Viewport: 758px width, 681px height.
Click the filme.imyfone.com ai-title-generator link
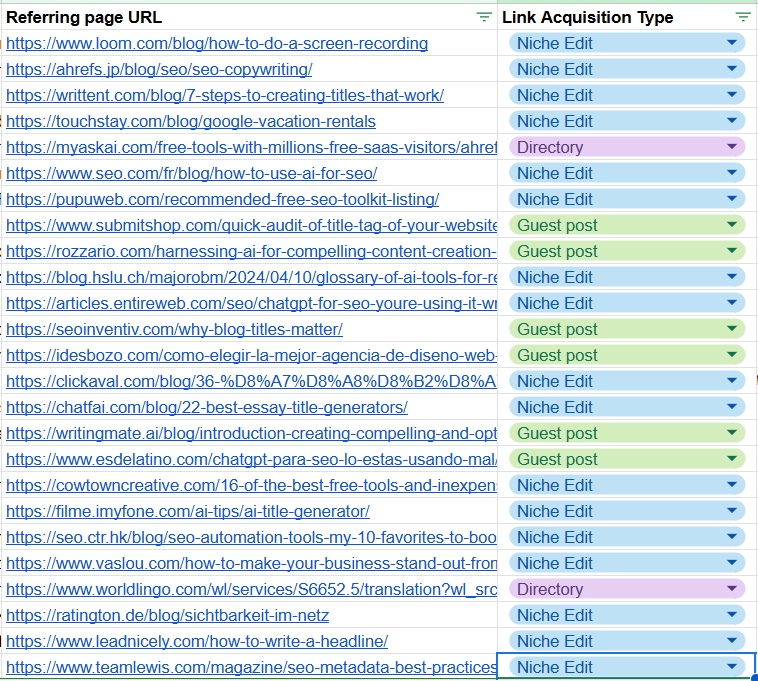point(188,511)
